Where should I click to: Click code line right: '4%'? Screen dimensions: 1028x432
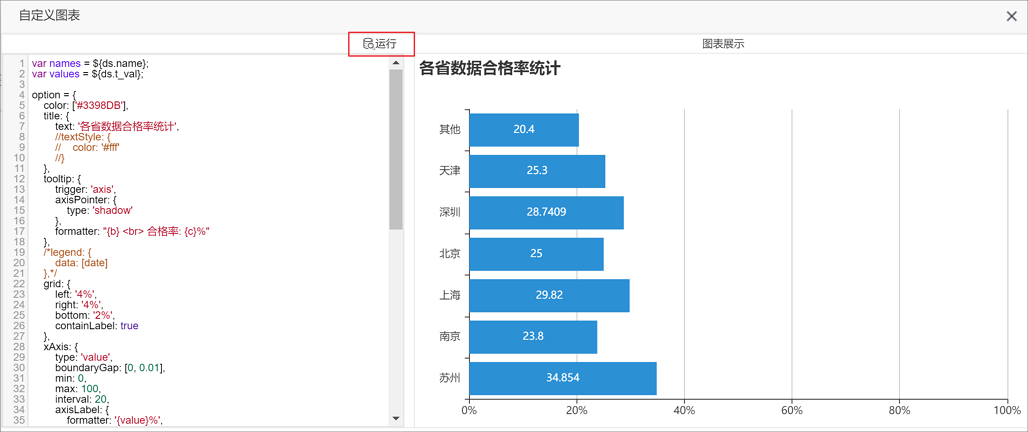coord(80,305)
